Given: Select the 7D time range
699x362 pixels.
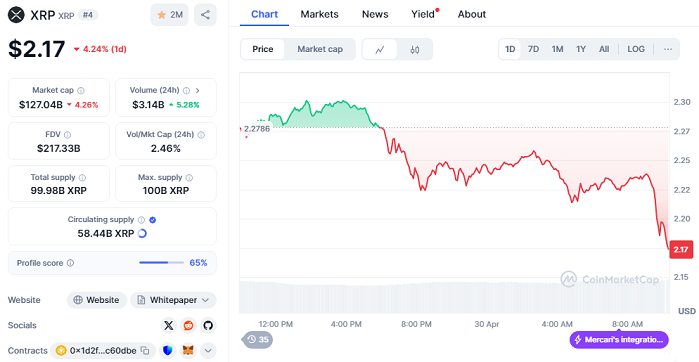Looking at the screenshot, I should coord(533,49).
